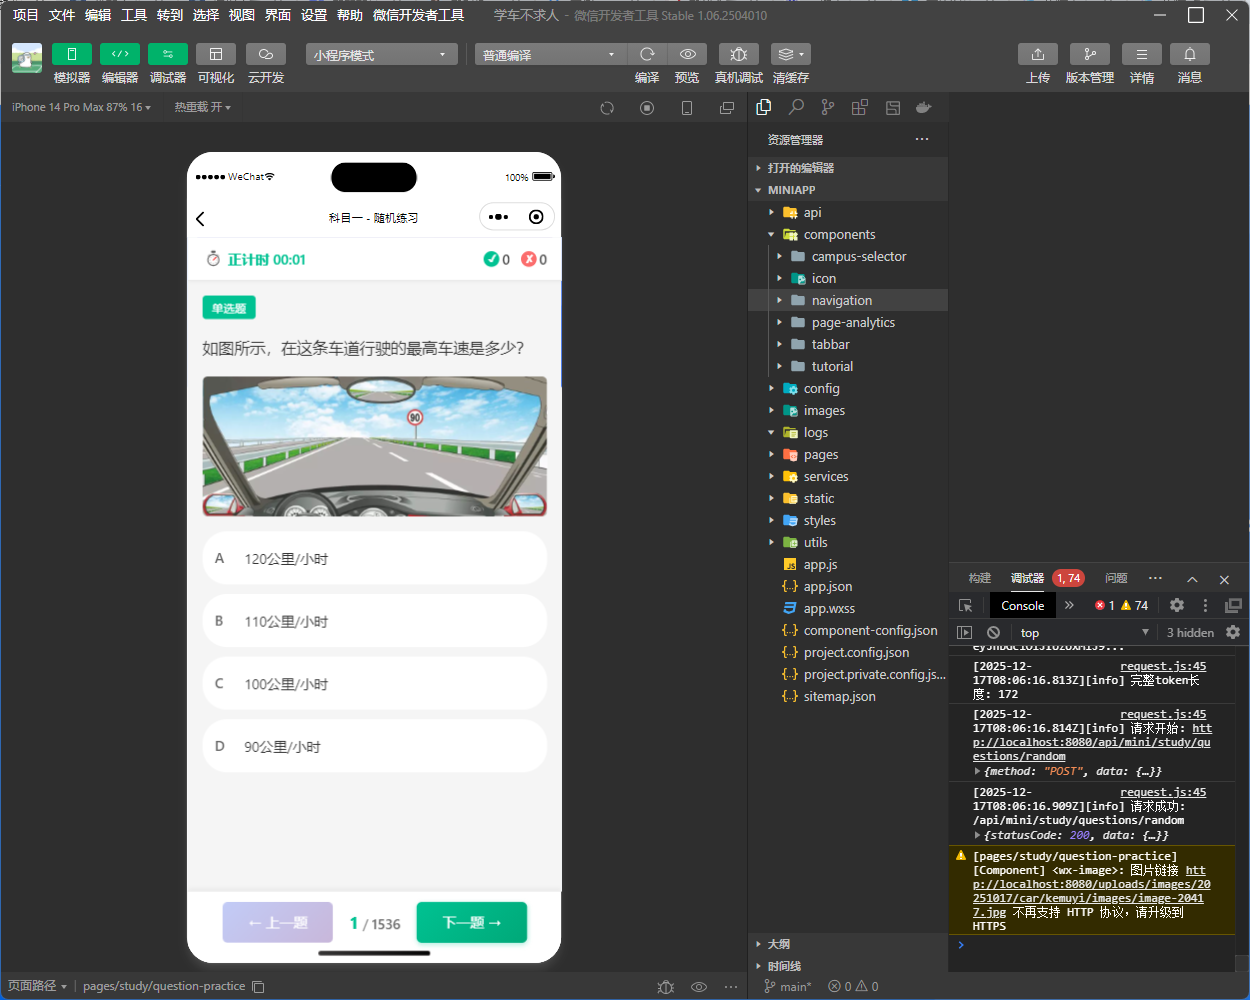Viewport: 1250px width, 1000px height.
Task: Open real device debugging (真机调试)
Action: tap(738, 54)
